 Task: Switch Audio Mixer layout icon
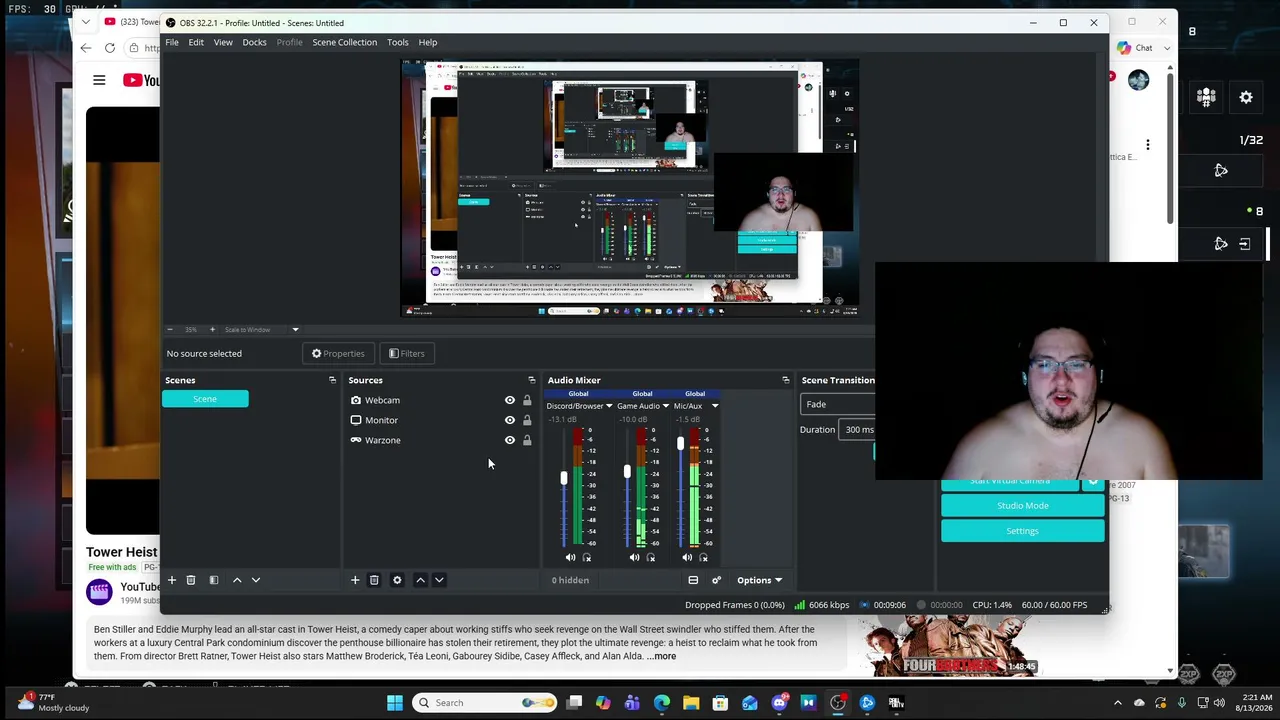pyautogui.click(x=693, y=580)
